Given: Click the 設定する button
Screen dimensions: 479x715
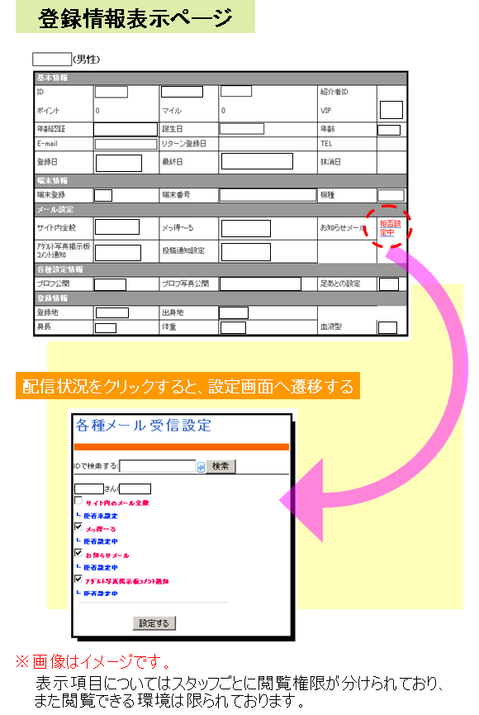Looking at the screenshot, I should coord(154,623).
